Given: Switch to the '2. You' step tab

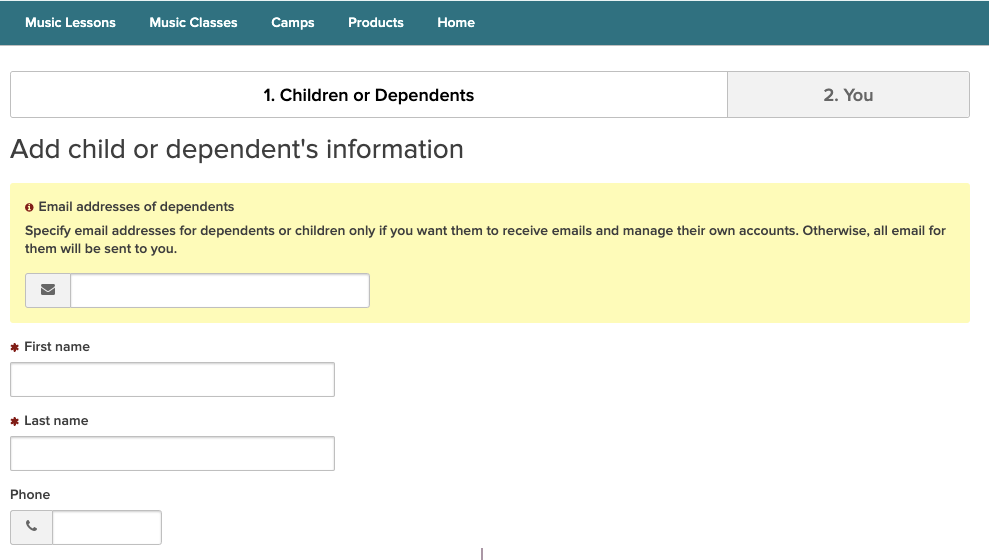Looking at the screenshot, I should click(848, 95).
